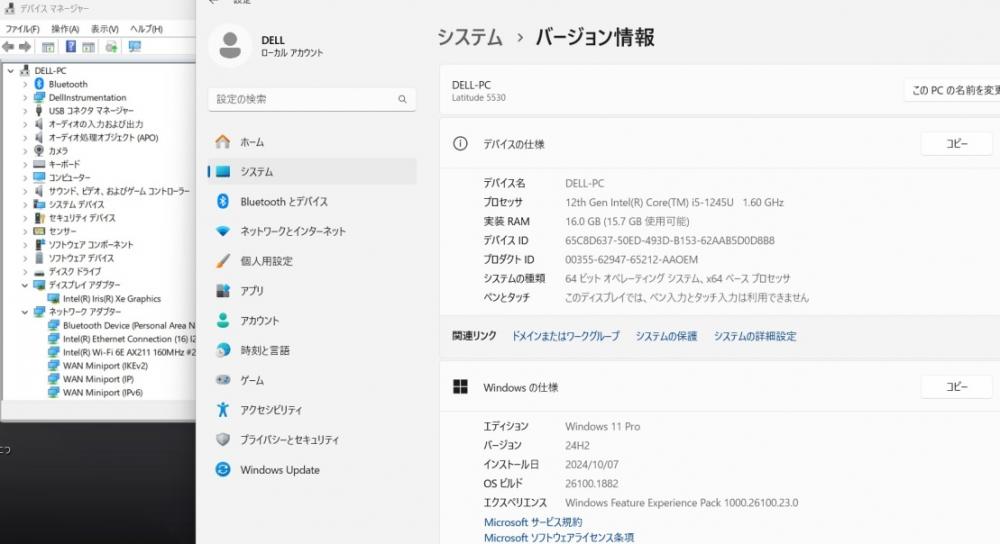Open ネットワークとインターネット settings
Screen dimensions: 1000x544
tap(312, 232)
